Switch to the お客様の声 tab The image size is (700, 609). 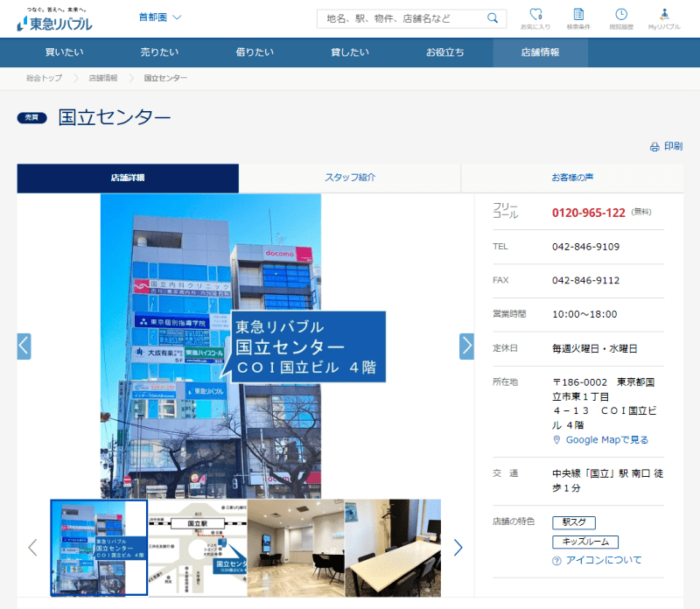(572, 178)
